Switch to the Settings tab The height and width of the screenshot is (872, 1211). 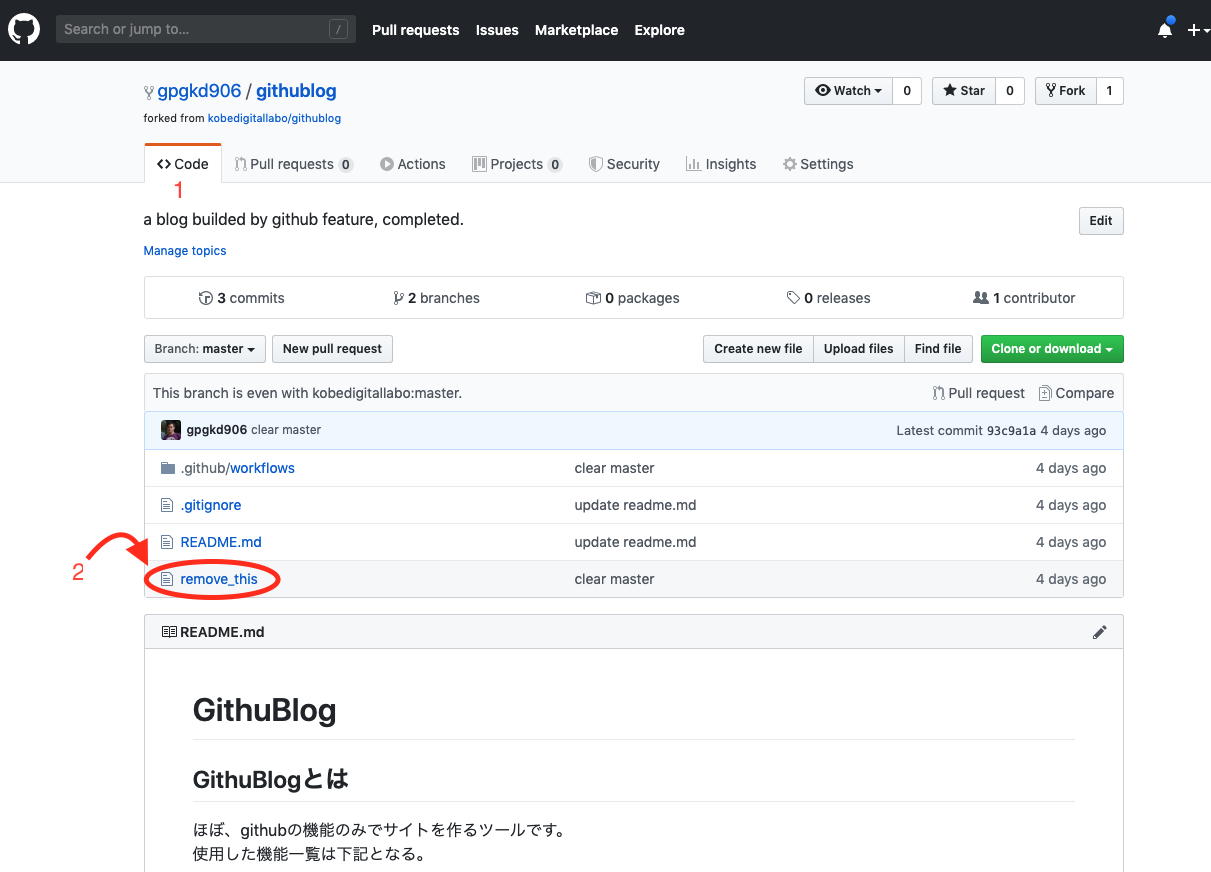tap(818, 164)
